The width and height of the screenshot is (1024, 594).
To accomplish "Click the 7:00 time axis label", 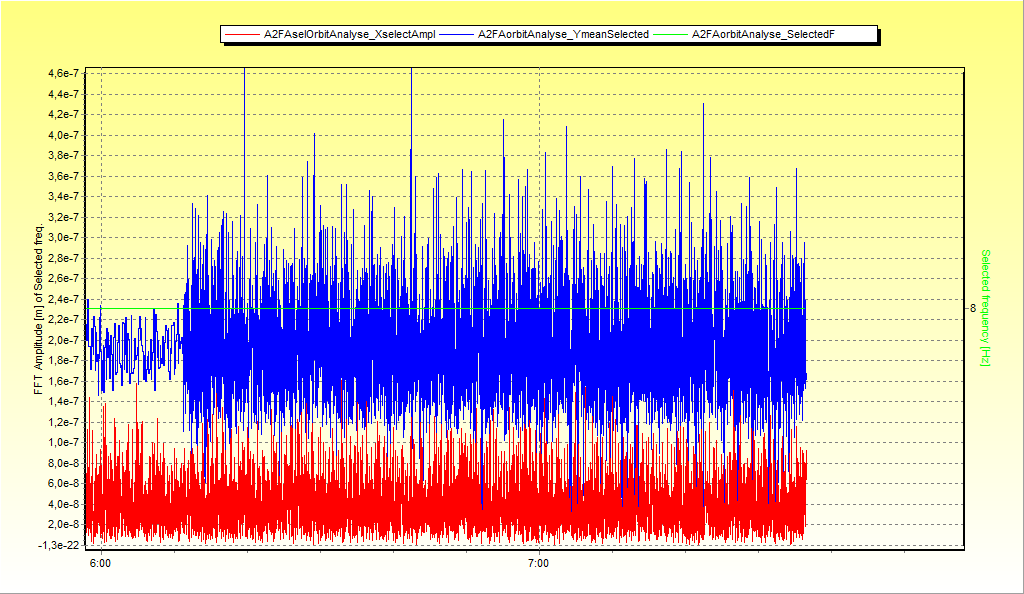I will 538,565.
